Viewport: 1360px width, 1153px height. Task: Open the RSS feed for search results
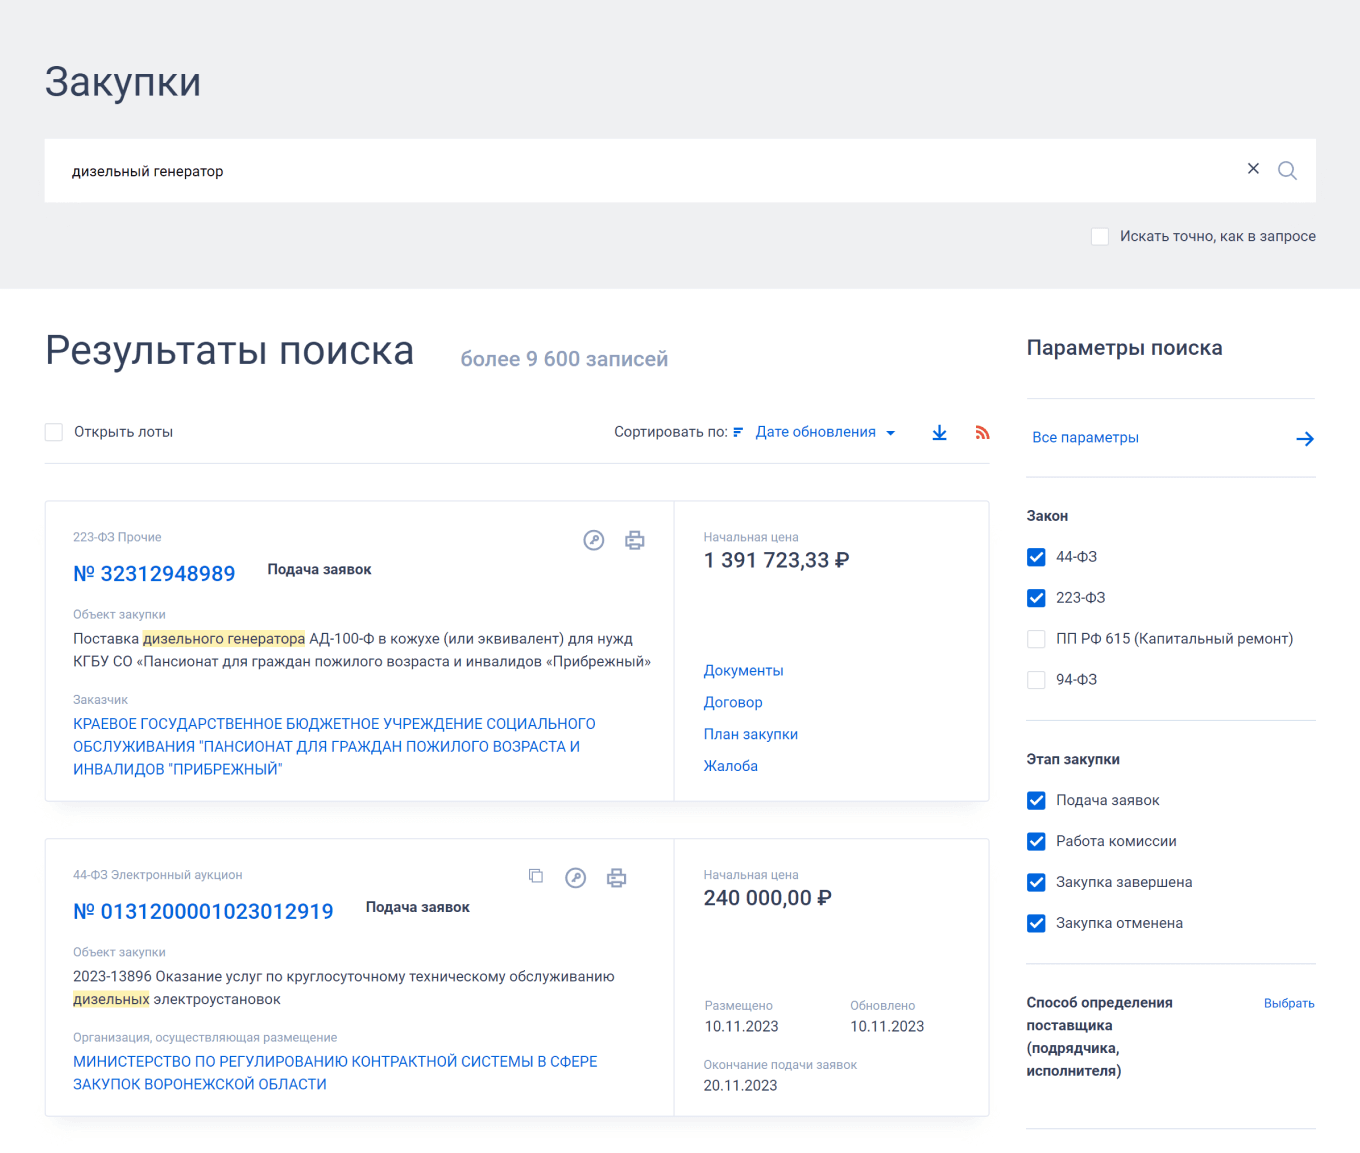(x=982, y=432)
